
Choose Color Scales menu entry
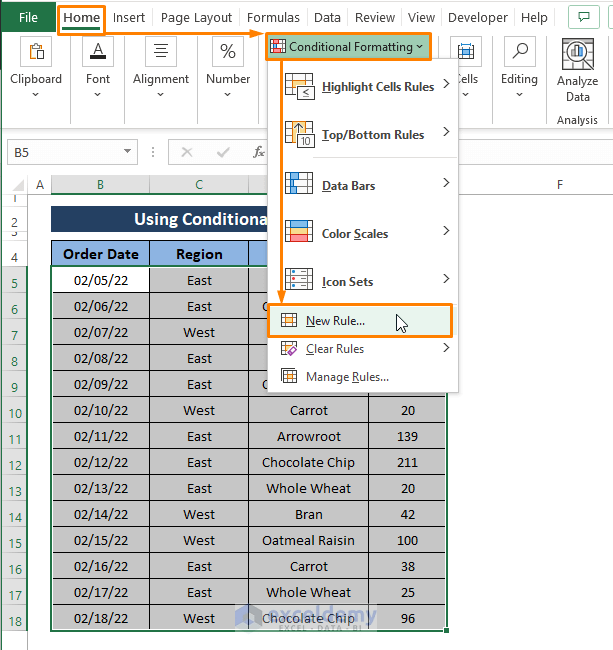point(363,231)
